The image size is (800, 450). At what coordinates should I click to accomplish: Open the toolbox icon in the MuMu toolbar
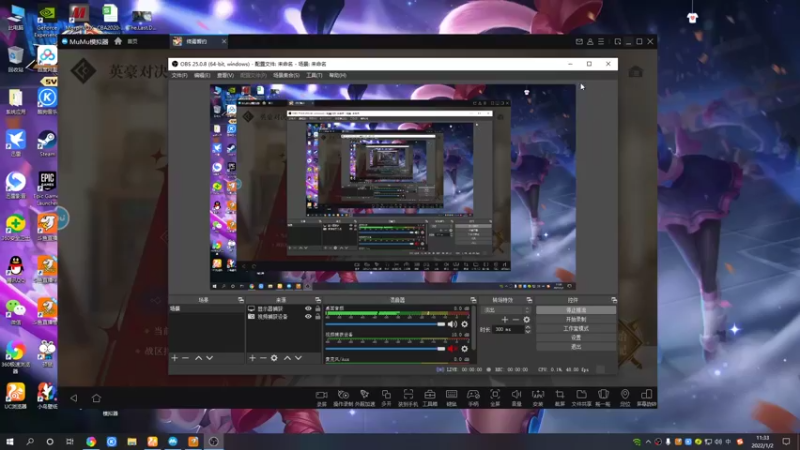430,395
